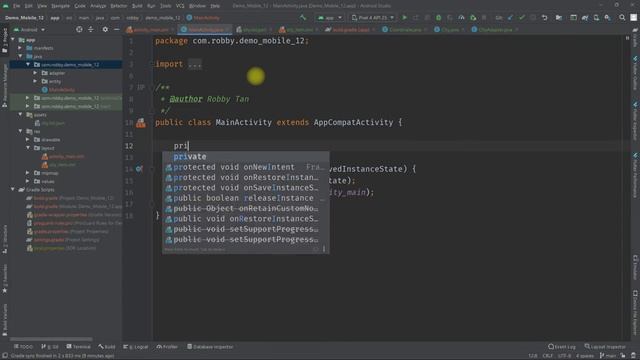Open the Profile app gauge icon
Image resolution: width=640 pixels, height=360 pixels.
[461, 18]
